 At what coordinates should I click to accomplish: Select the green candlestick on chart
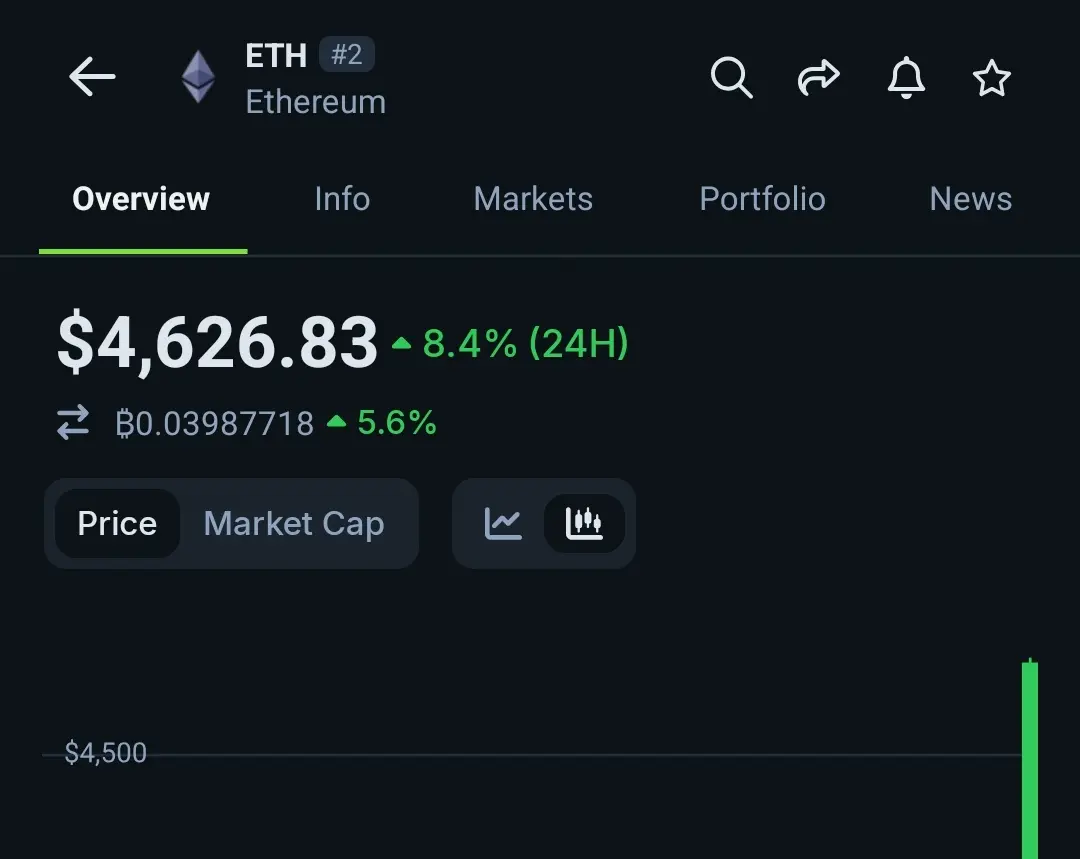(x=1030, y=758)
